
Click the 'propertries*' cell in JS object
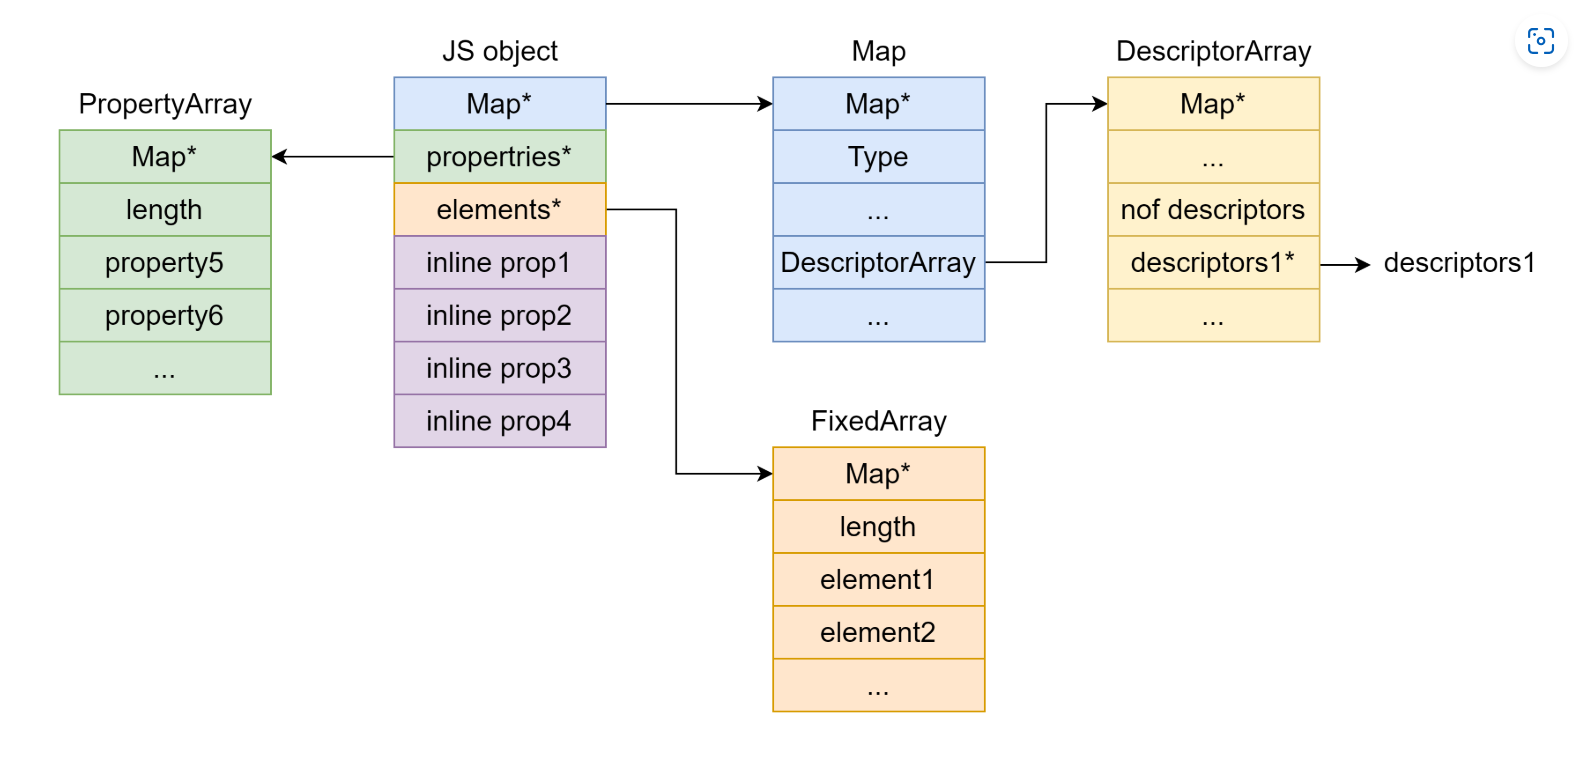(x=499, y=157)
